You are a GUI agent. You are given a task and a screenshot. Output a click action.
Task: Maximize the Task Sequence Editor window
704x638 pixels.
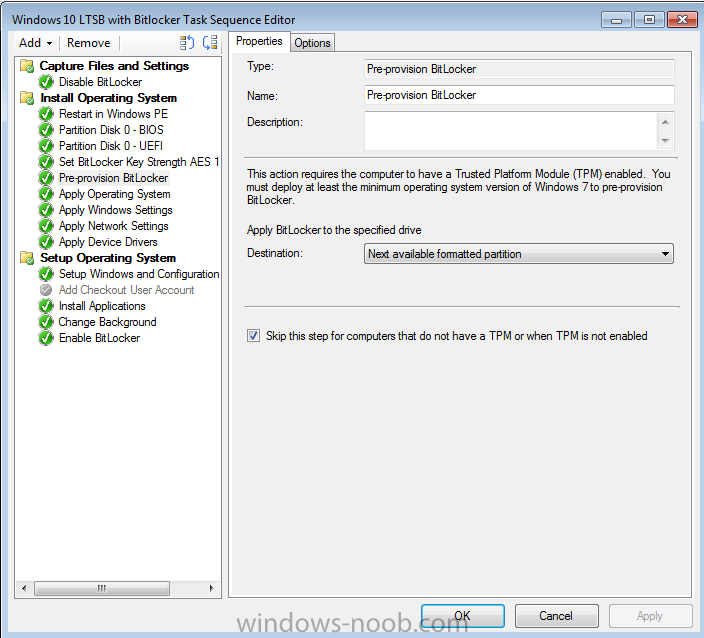click(x=649, y=20)
